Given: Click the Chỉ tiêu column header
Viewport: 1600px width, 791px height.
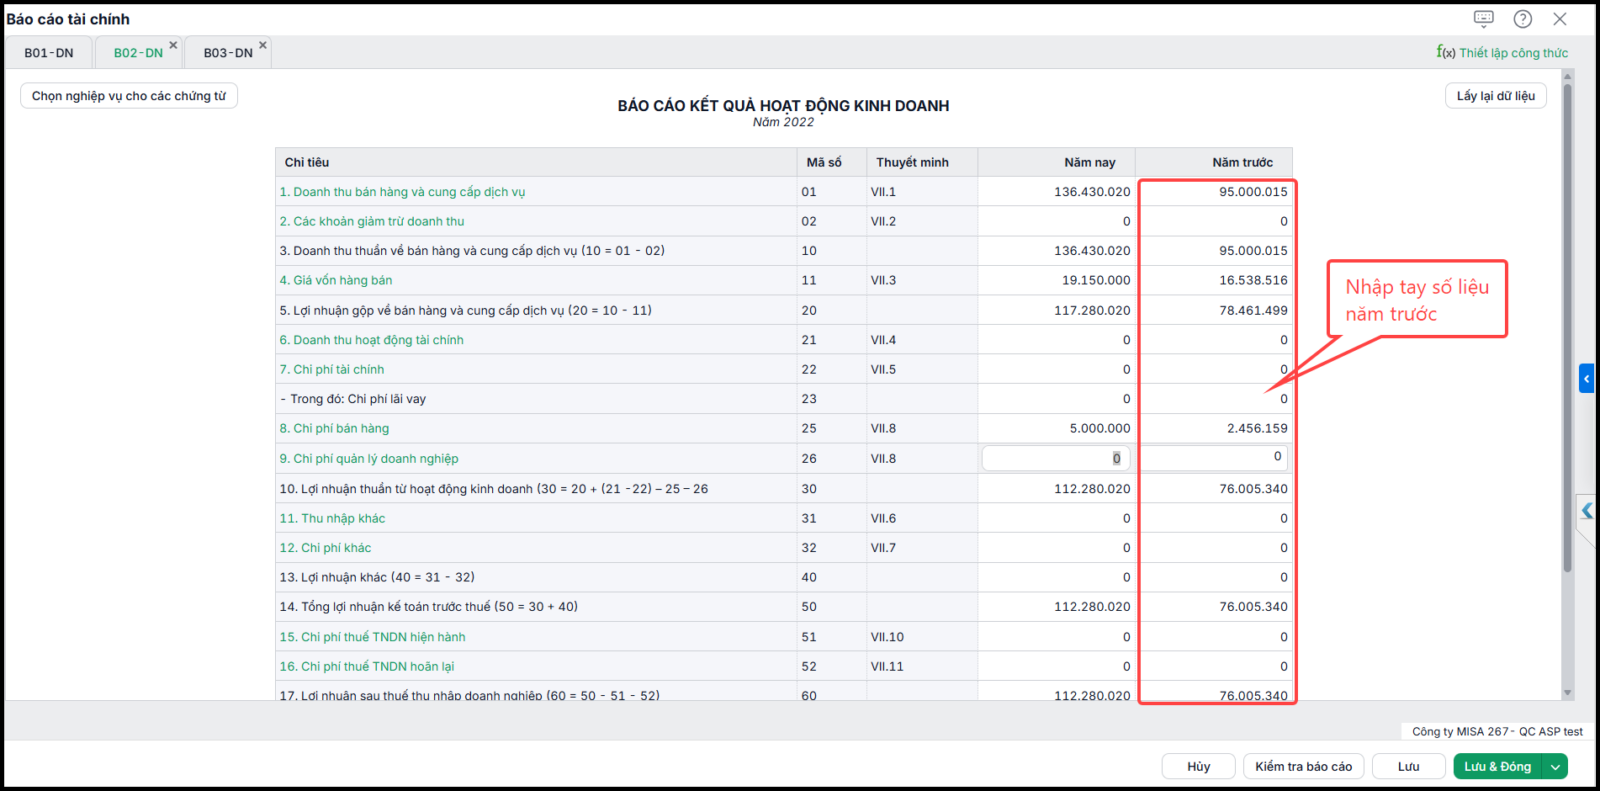Looking at the screenshot, I should [535, 162].
